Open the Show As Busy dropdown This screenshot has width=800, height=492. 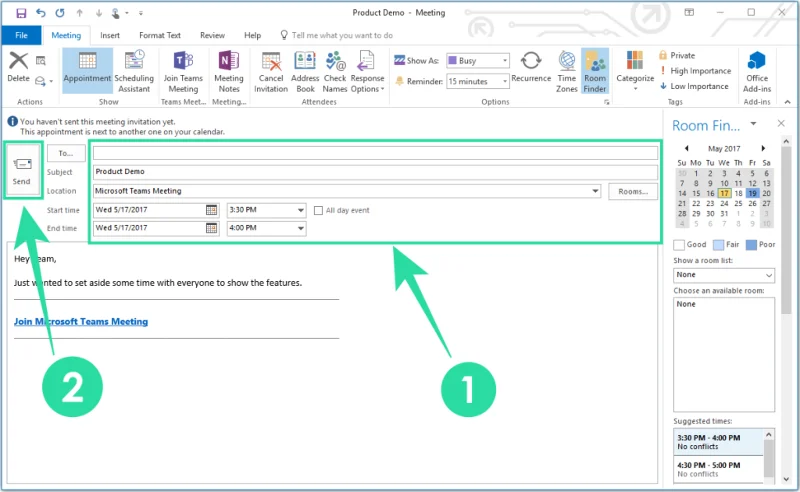(x=505, y=61)
